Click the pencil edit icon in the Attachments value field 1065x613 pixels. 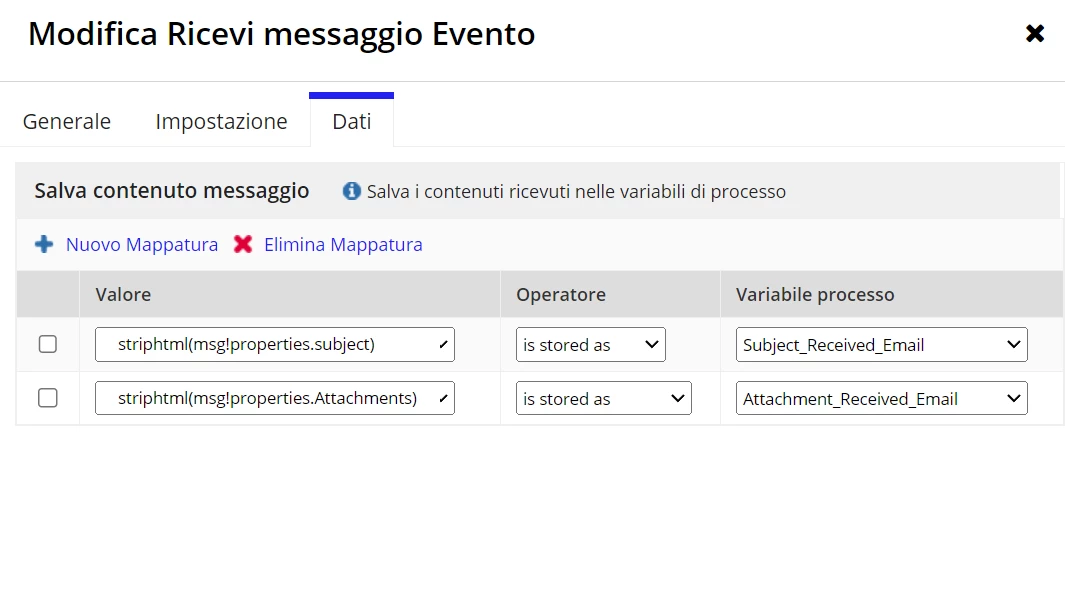pos(443,398)
